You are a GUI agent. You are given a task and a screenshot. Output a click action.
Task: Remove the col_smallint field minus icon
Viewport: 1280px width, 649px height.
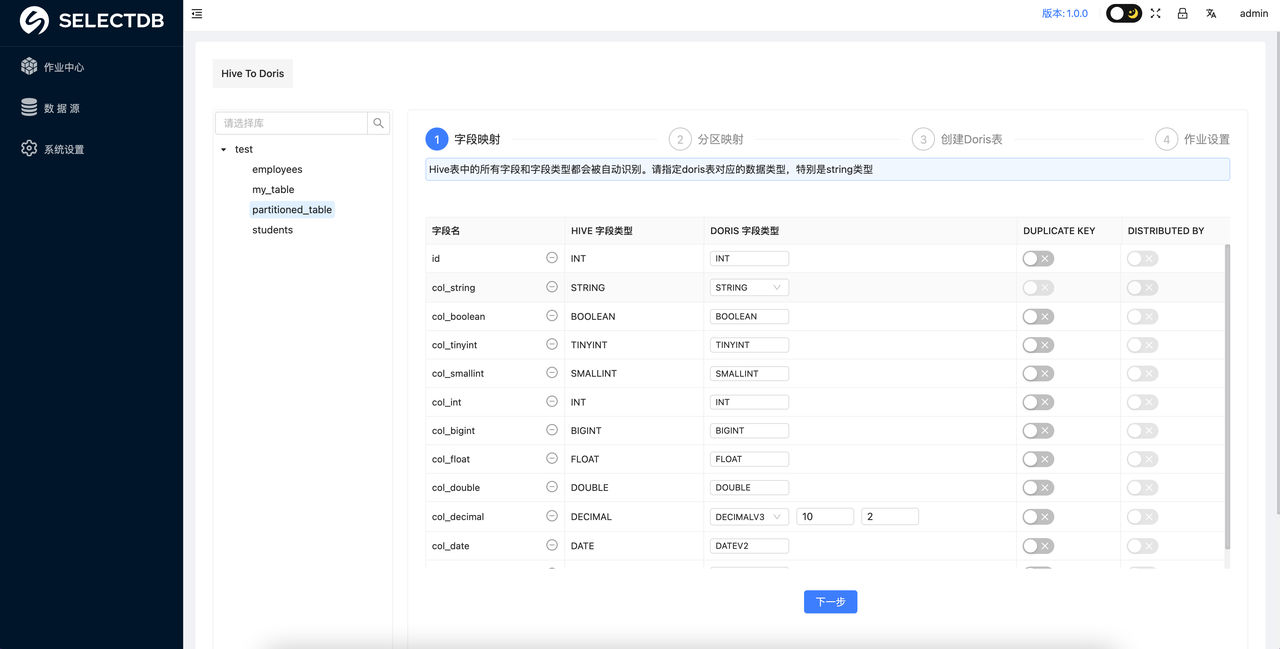(x=552, y=373)
